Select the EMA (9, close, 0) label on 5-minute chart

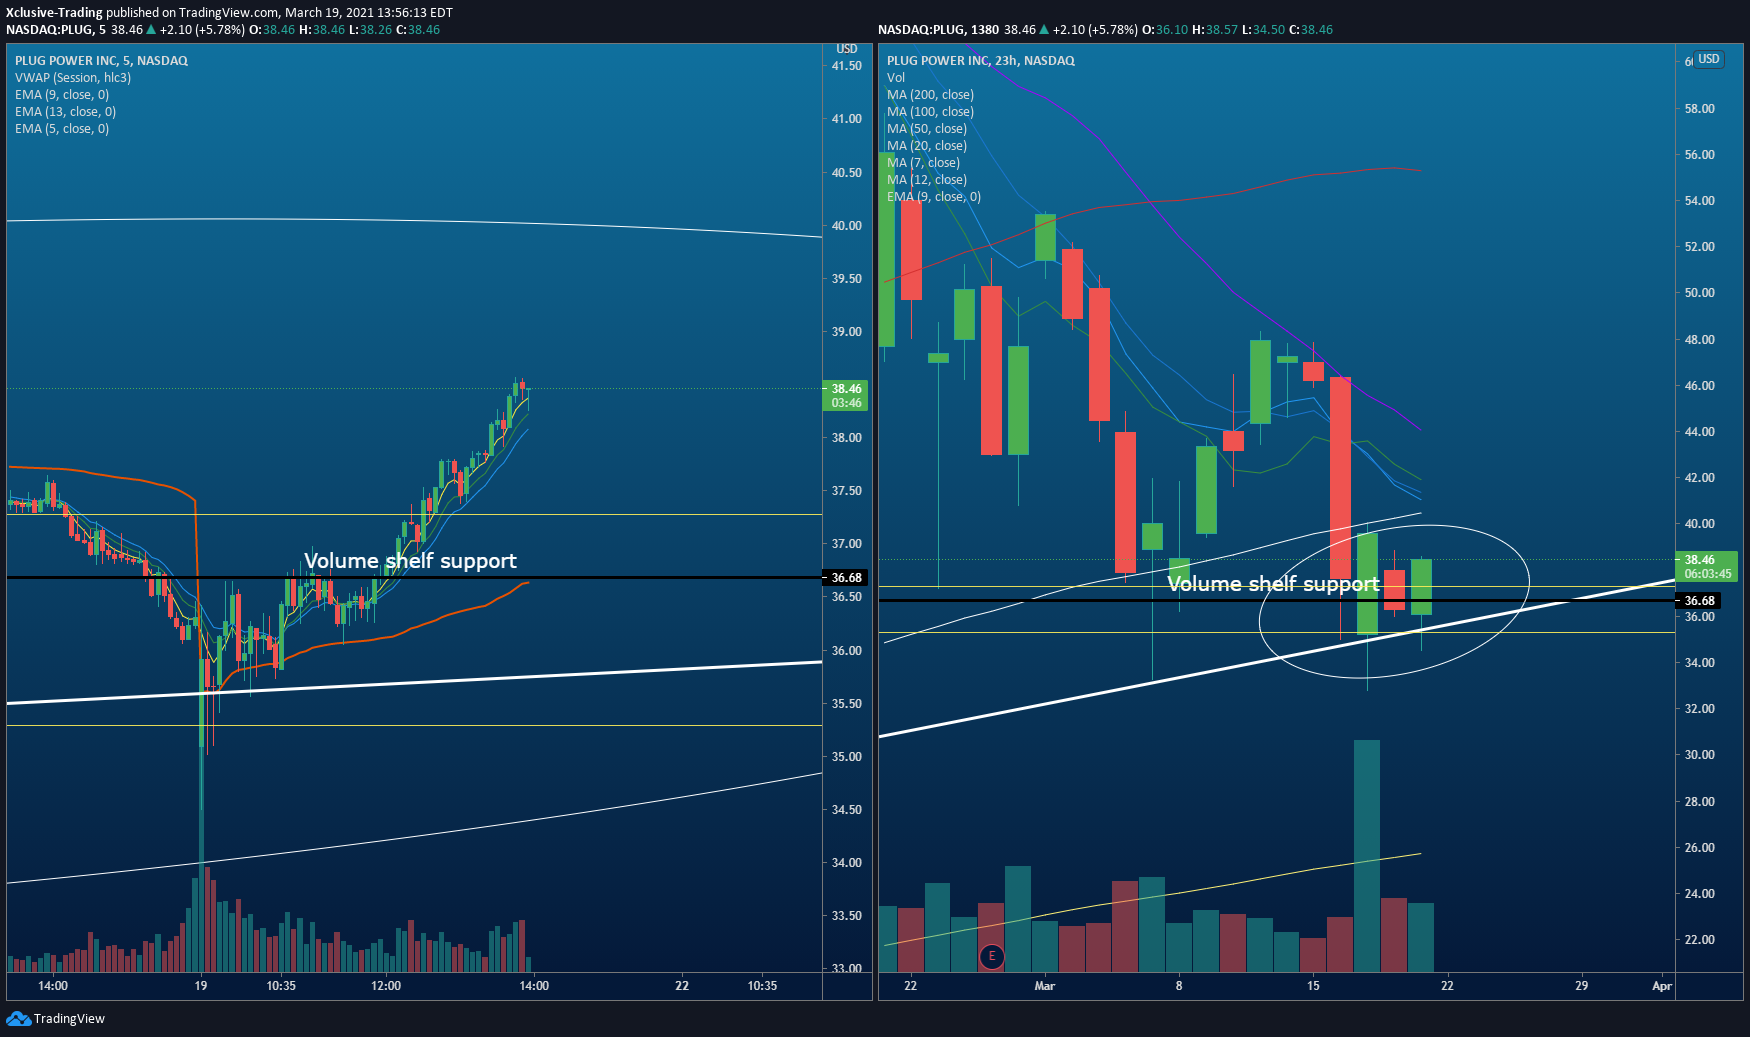tap(62, 95)
